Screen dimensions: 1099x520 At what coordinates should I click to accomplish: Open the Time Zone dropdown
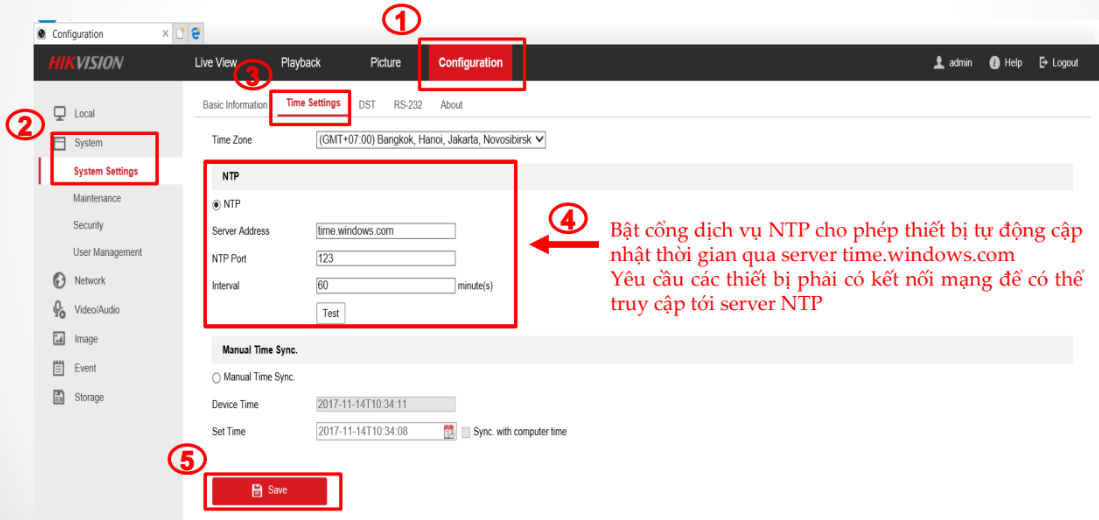coord(431,140)
